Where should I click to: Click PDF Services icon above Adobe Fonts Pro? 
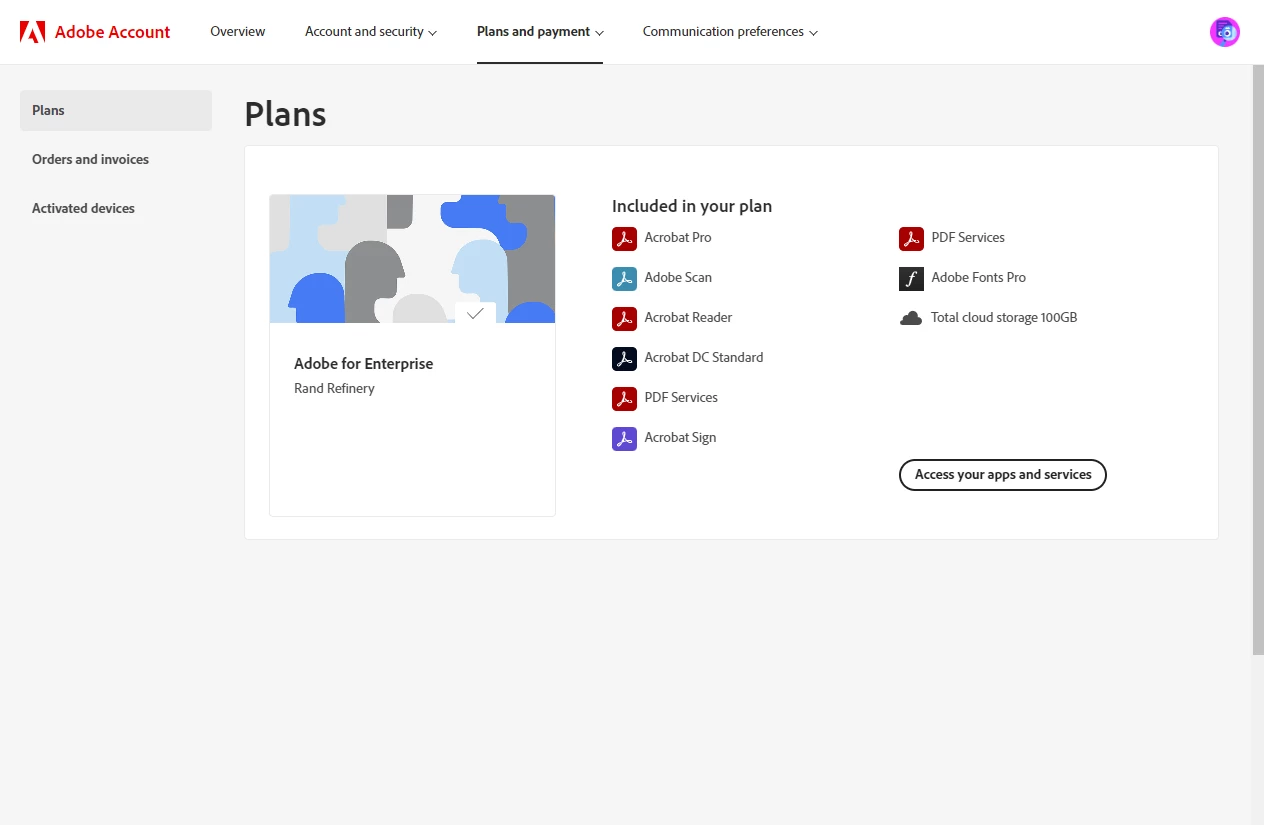[911, 239]
